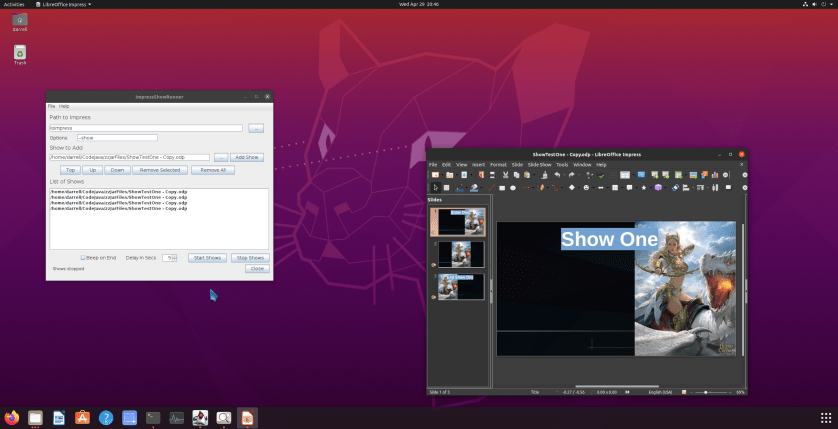The width and height of the screenshot is (838, 429).
Task: Click the Remove Selected button
Action: click(159, 171)
